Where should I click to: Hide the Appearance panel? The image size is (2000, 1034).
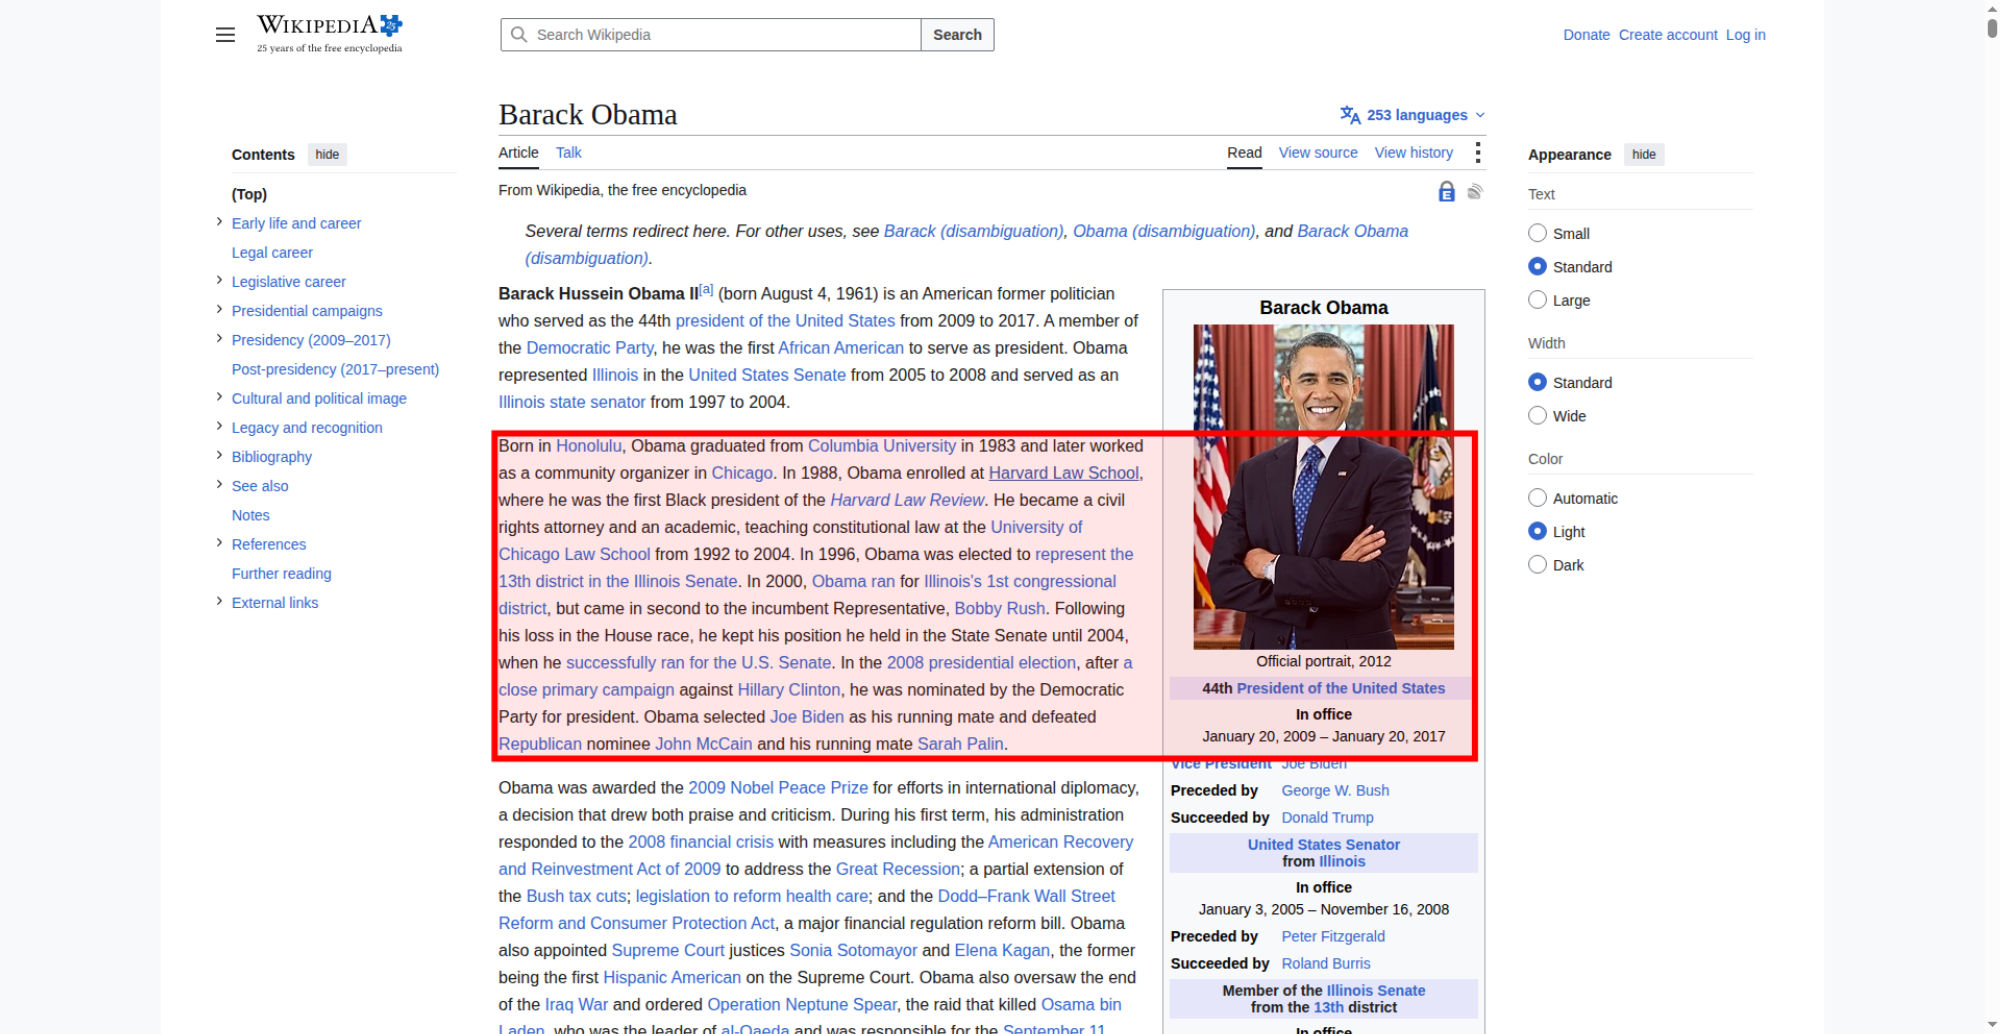point(1644,154)
